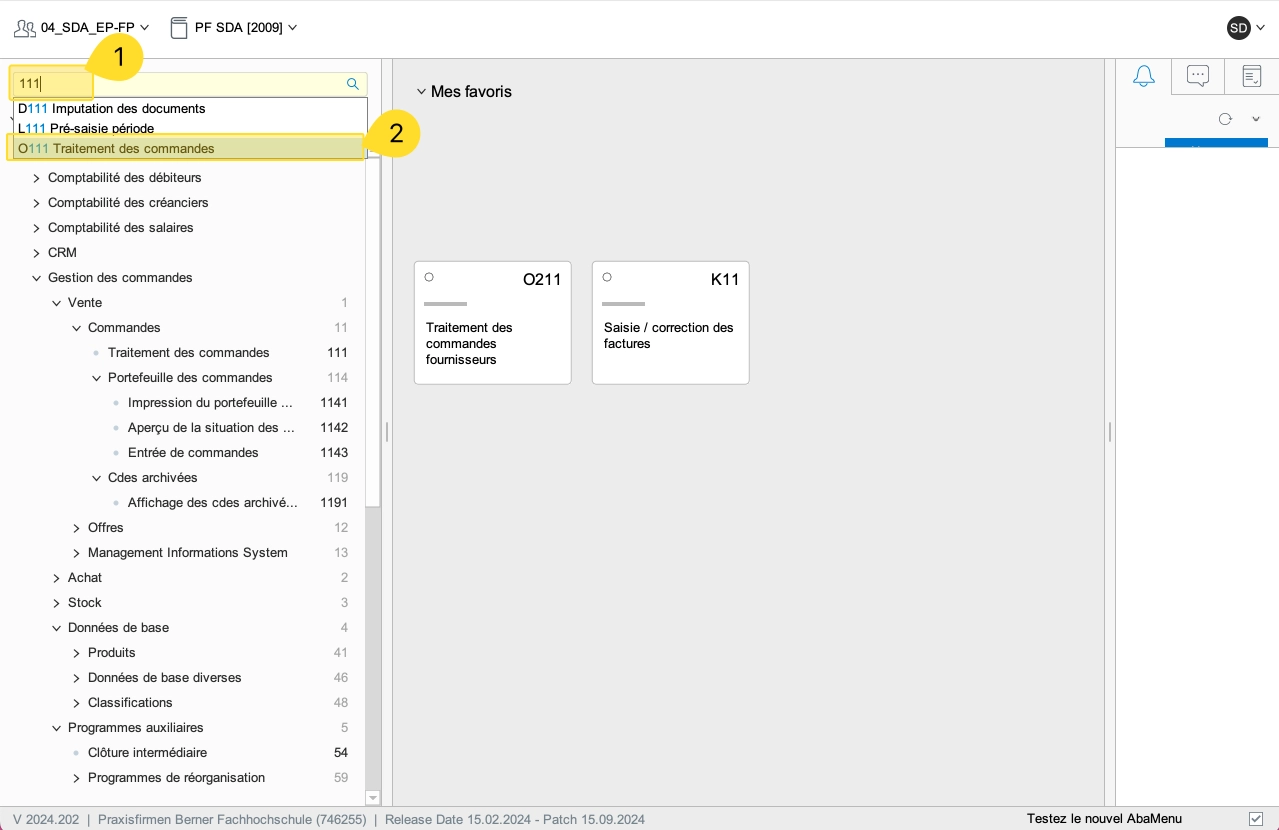This screenshot has width=1279, height=830.
Task: Toggle the Testez le nouvel AbaMenu checkbox
Action: coord(1256,819)
